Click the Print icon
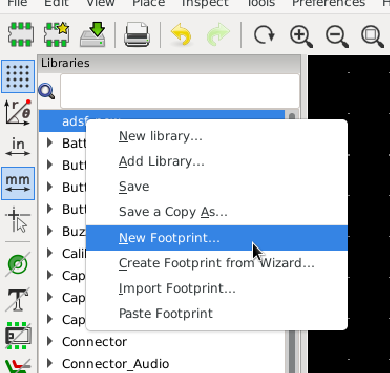 (x=137, y=34)
